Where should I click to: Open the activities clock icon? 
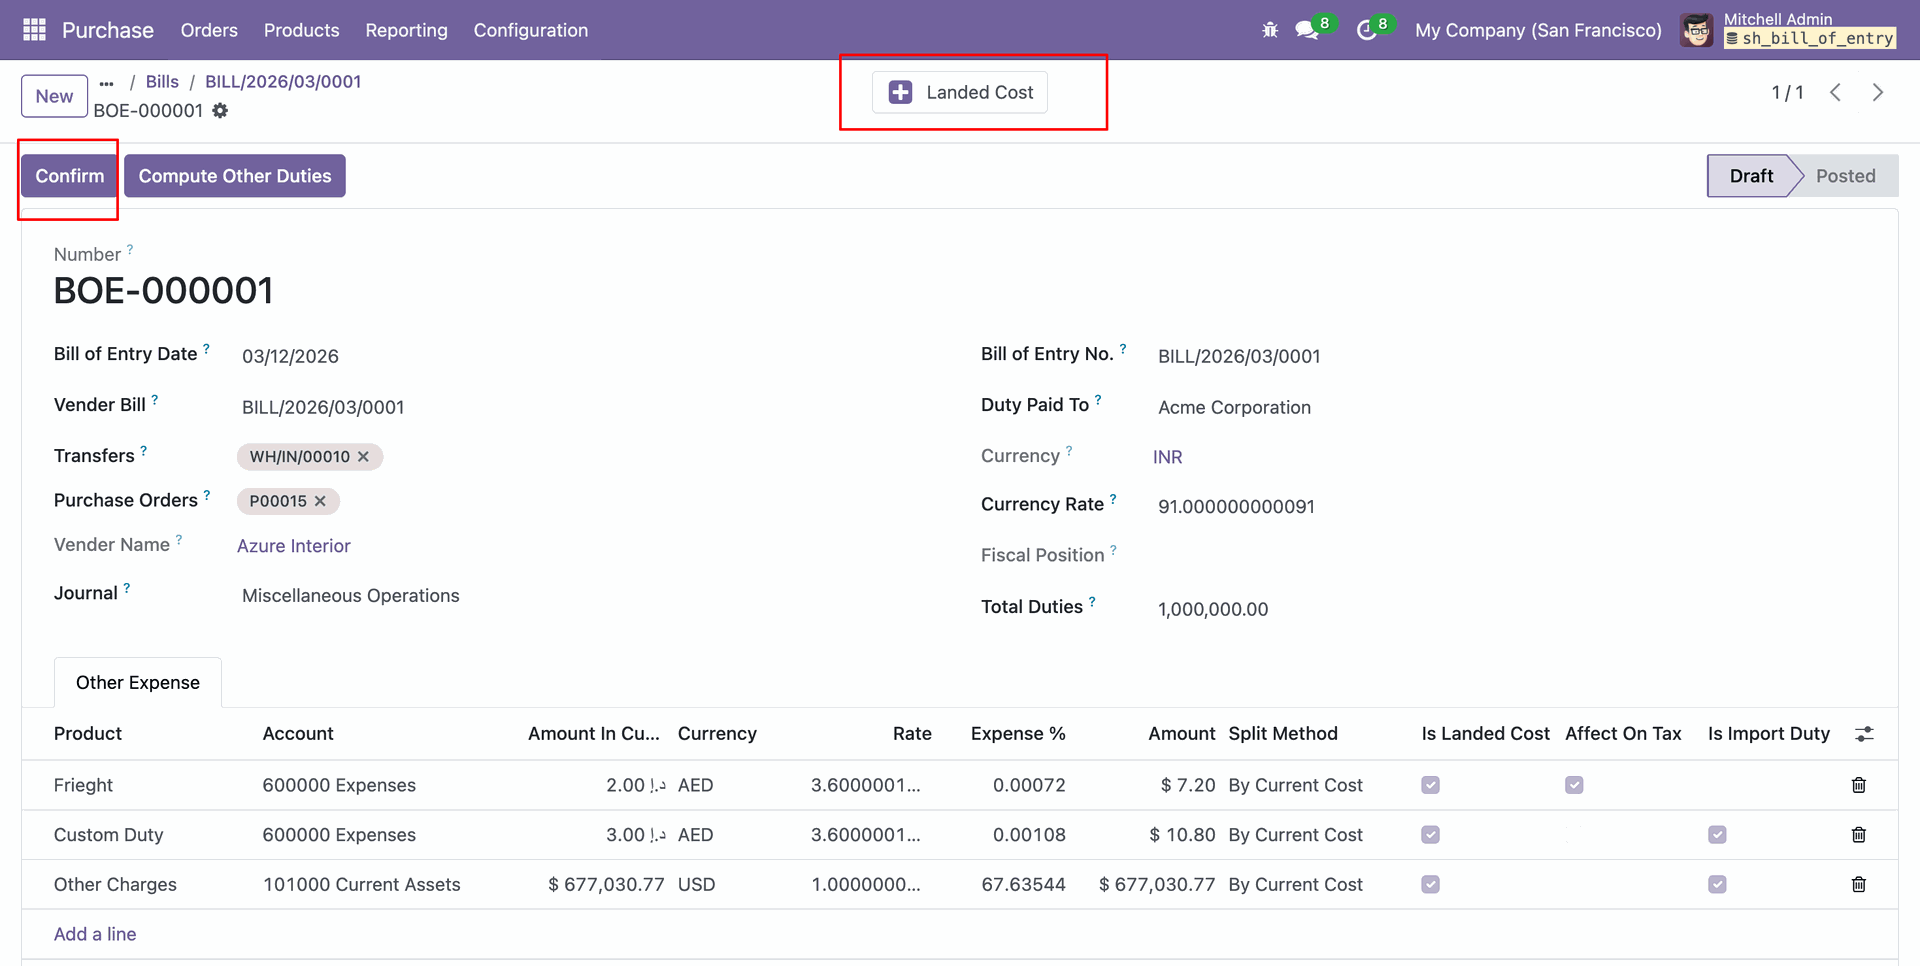pos(1366,30)
